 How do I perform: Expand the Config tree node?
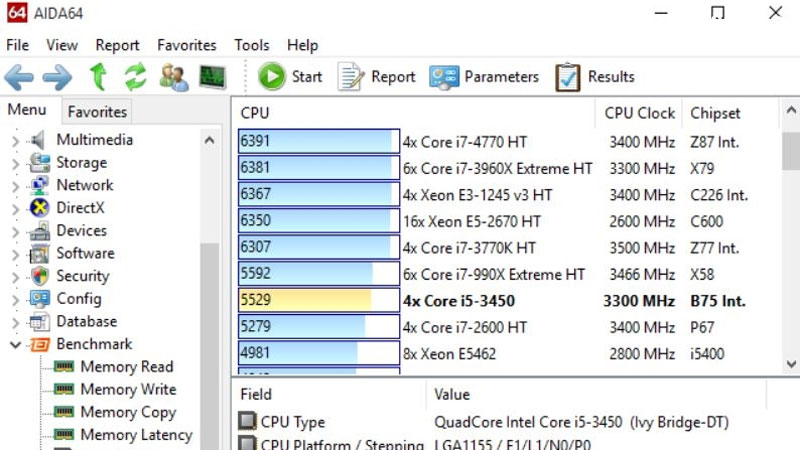15,299
